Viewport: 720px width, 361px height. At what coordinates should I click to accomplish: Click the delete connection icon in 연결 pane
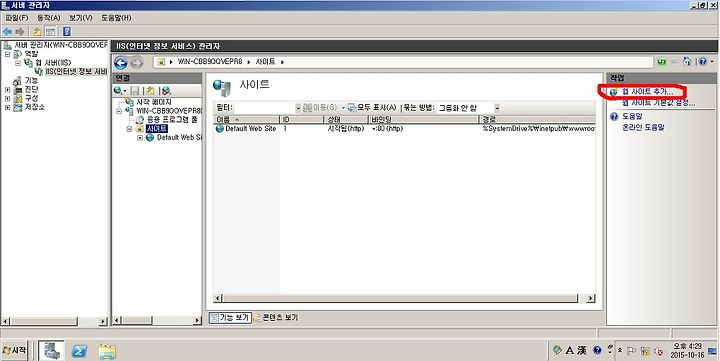point(166,91)
